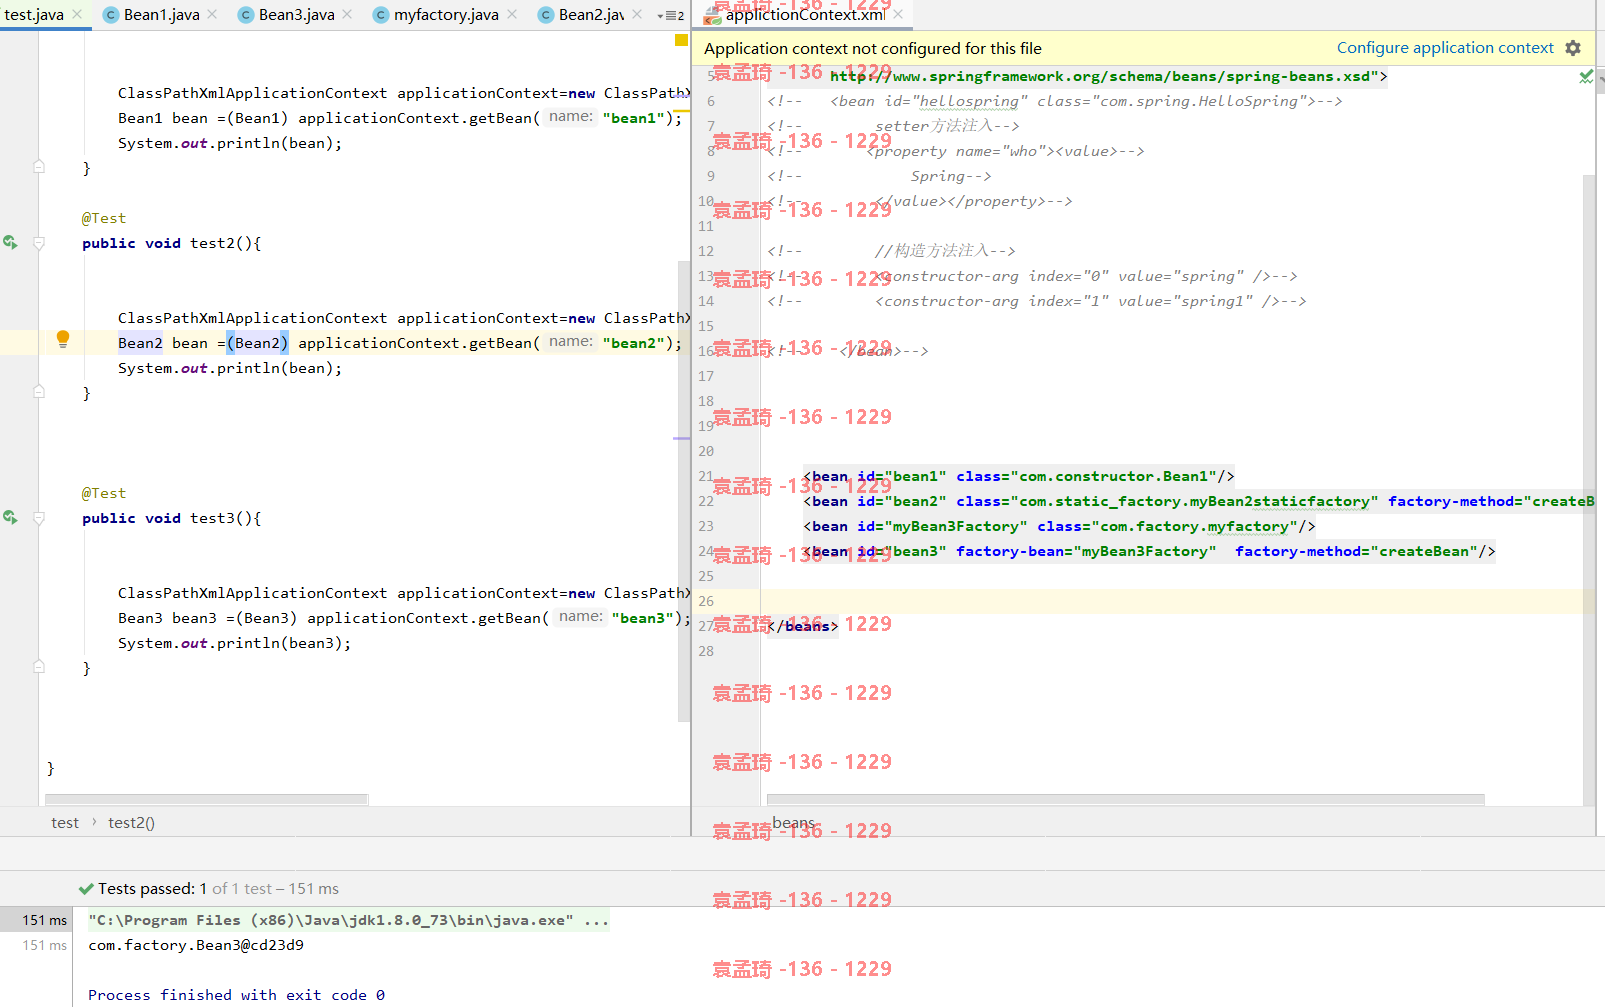The width and height of the screenshot is (1605, 1007).
Task: Click the vertical scrollbar of XML editor
Action: tap(1589, 490)
